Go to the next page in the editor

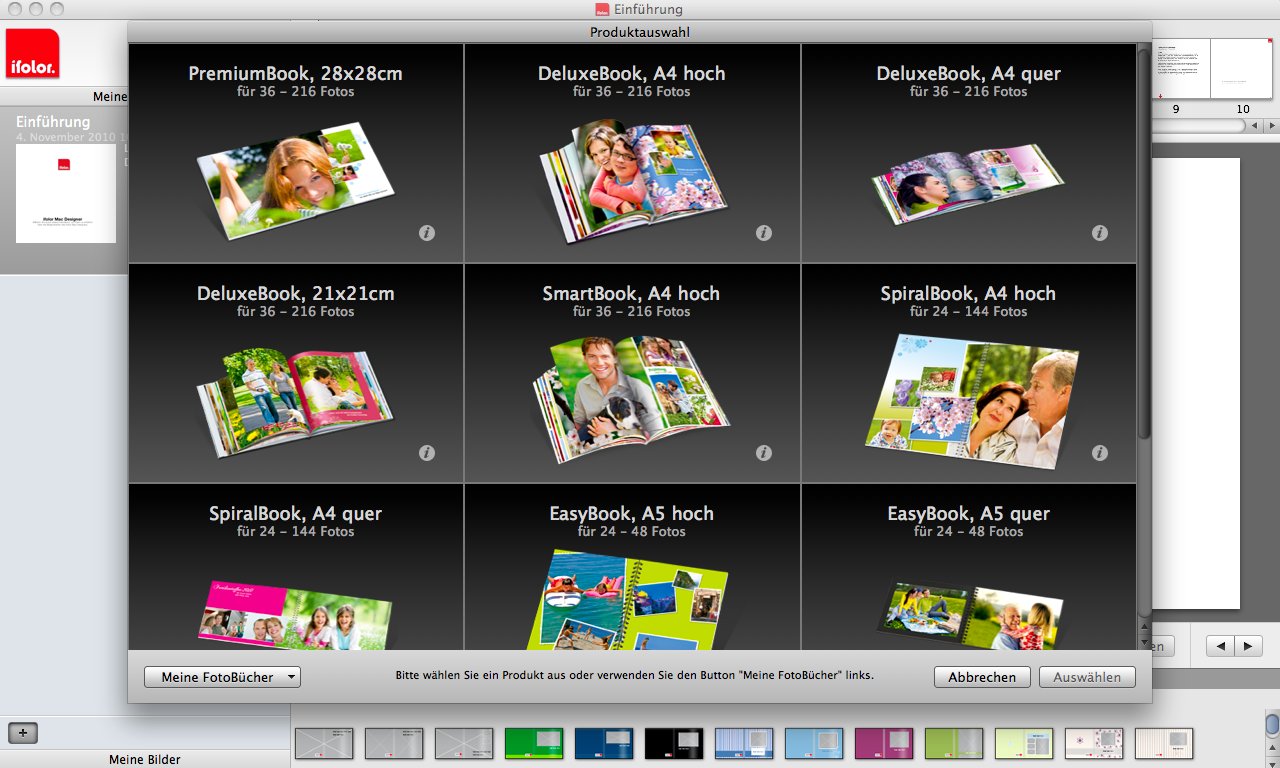pyautogui.click(x=1247, y=646)
